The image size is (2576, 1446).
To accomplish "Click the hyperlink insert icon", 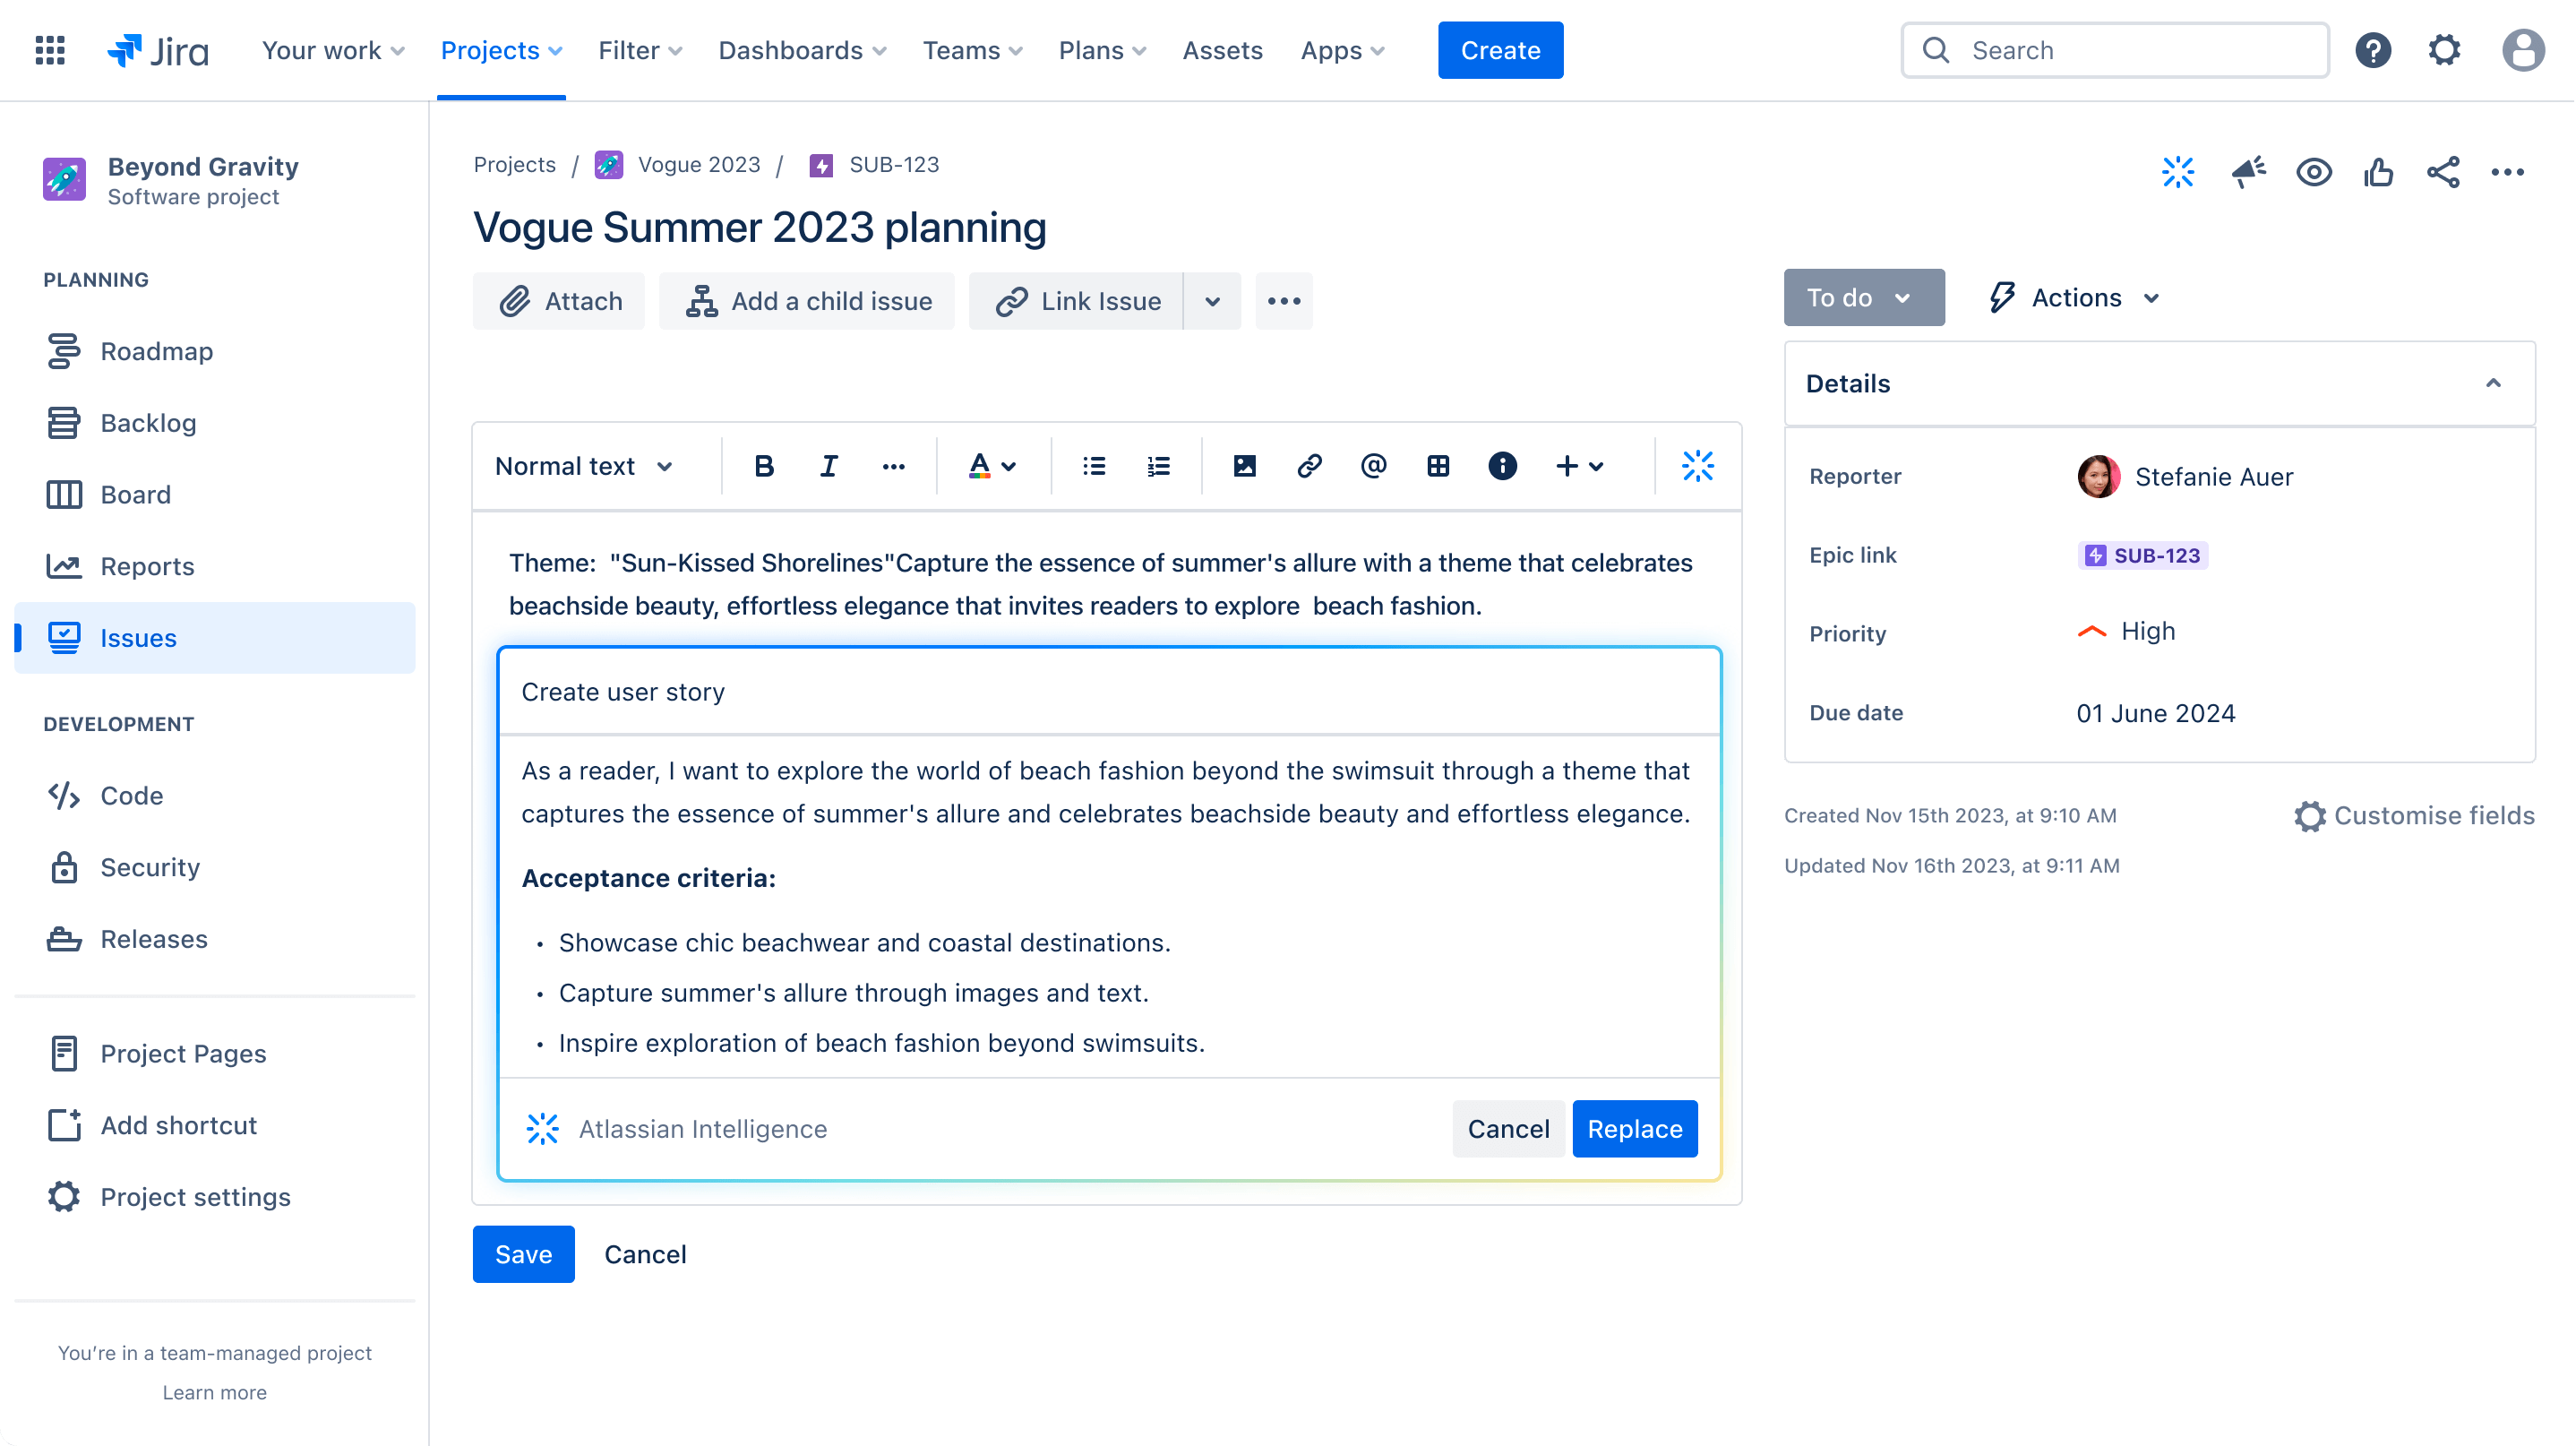I will point(1308,466).
